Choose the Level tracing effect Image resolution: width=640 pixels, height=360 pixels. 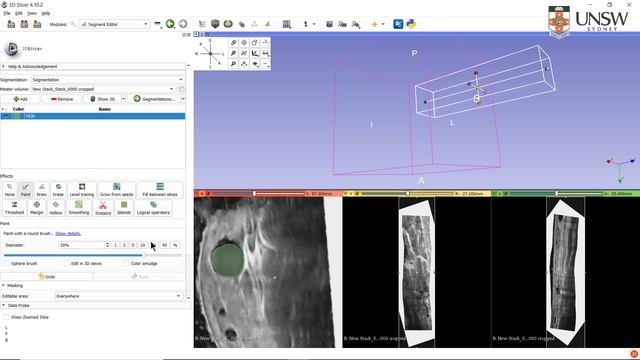[x=82, y=190]
